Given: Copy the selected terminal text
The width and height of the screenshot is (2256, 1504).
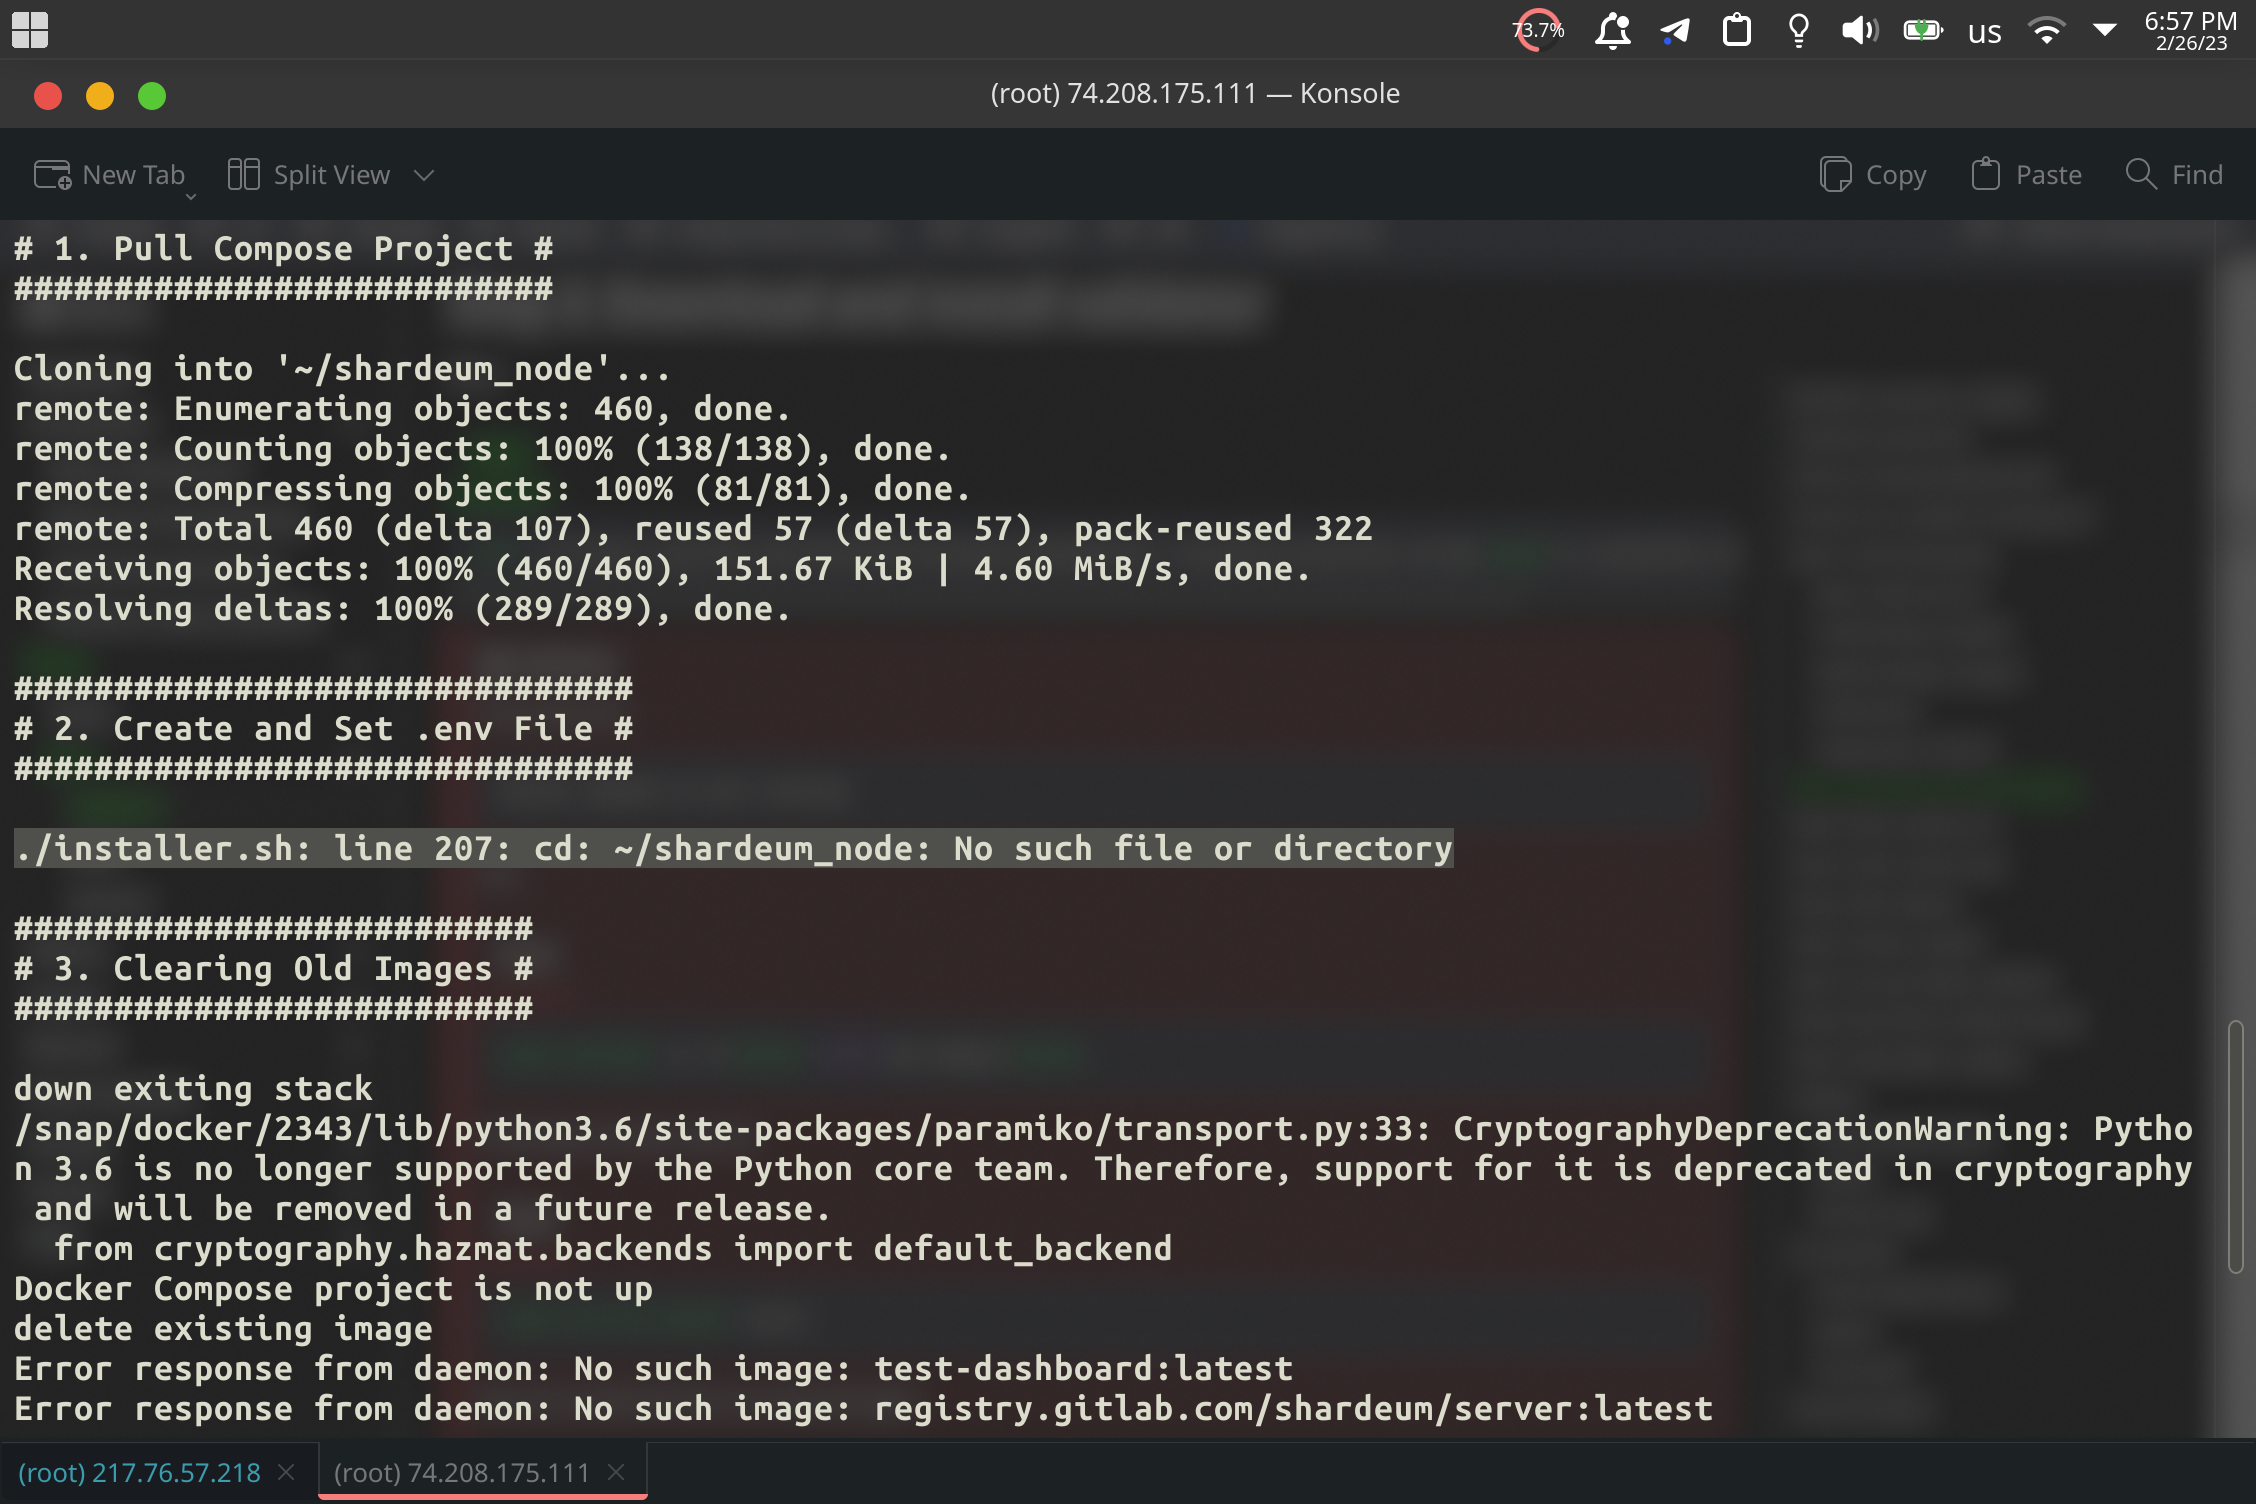Looking at the screenshot, I should (x=1871, y=174).
